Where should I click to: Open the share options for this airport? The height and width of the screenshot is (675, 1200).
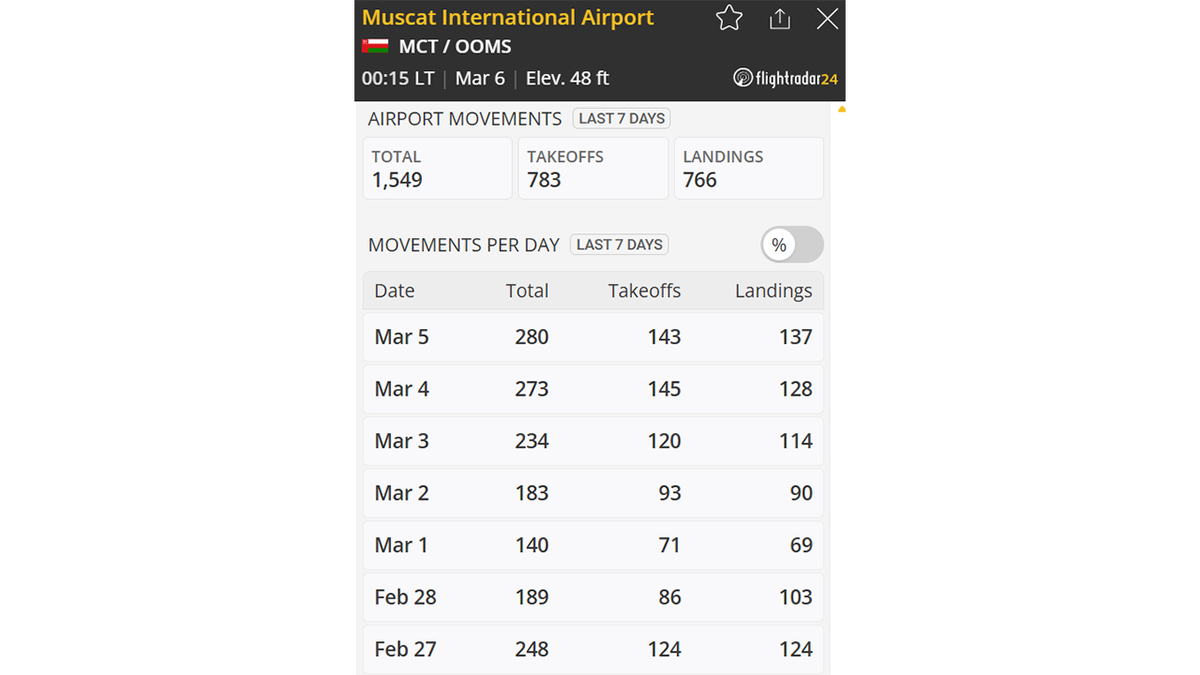[x=780, y=18]
